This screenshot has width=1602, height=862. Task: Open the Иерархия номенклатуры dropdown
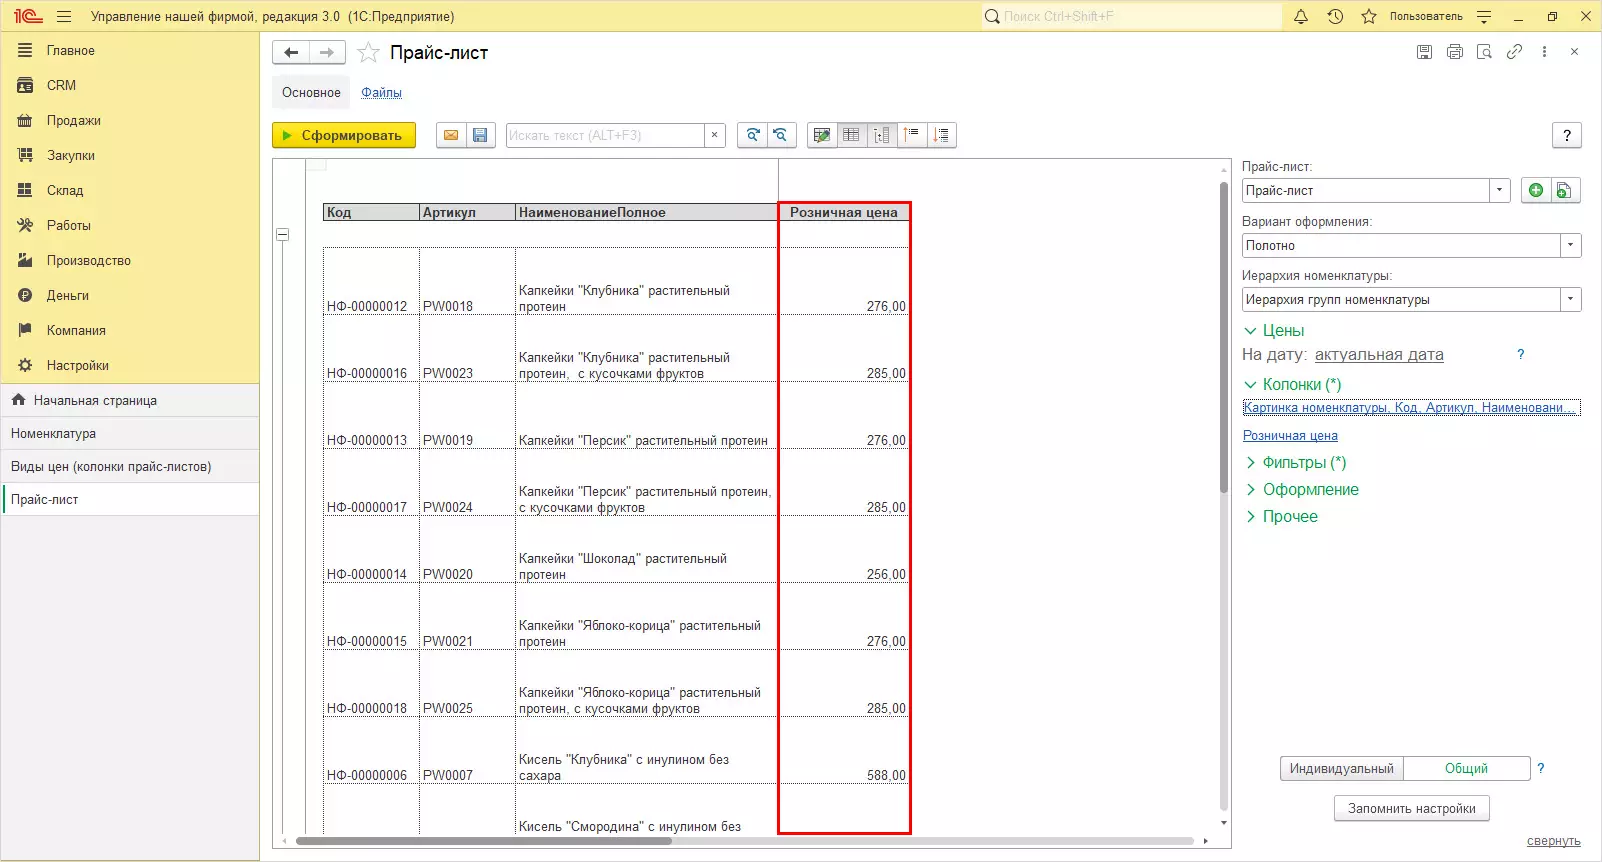pyautogui.click(x=1571, y=299)
